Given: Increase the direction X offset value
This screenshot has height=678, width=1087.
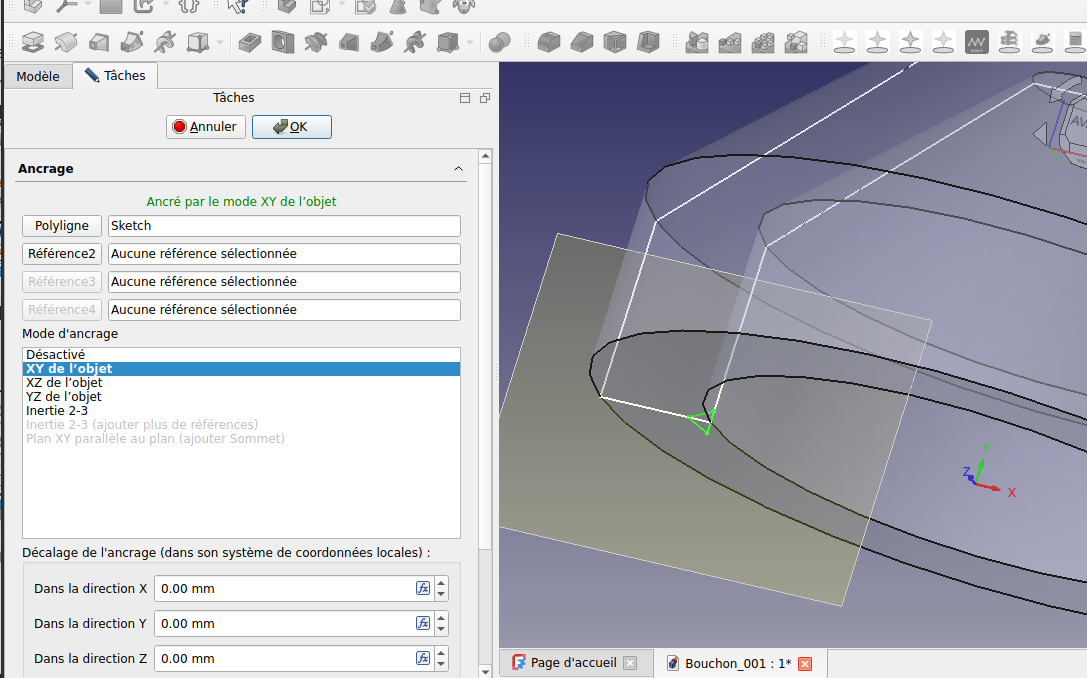Looking at the screenshot, I should [x=441, y=582].
